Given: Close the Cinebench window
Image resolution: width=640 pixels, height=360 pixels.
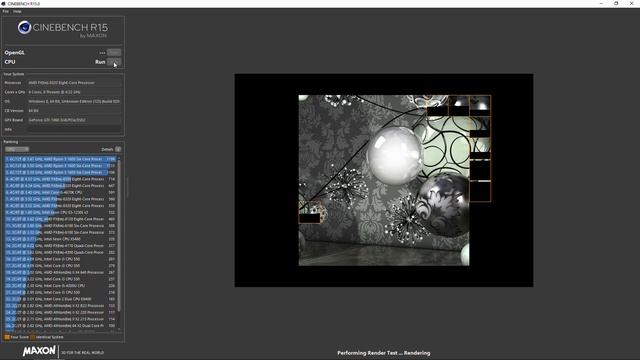Looking at the screenshot, I should (631, 3).
